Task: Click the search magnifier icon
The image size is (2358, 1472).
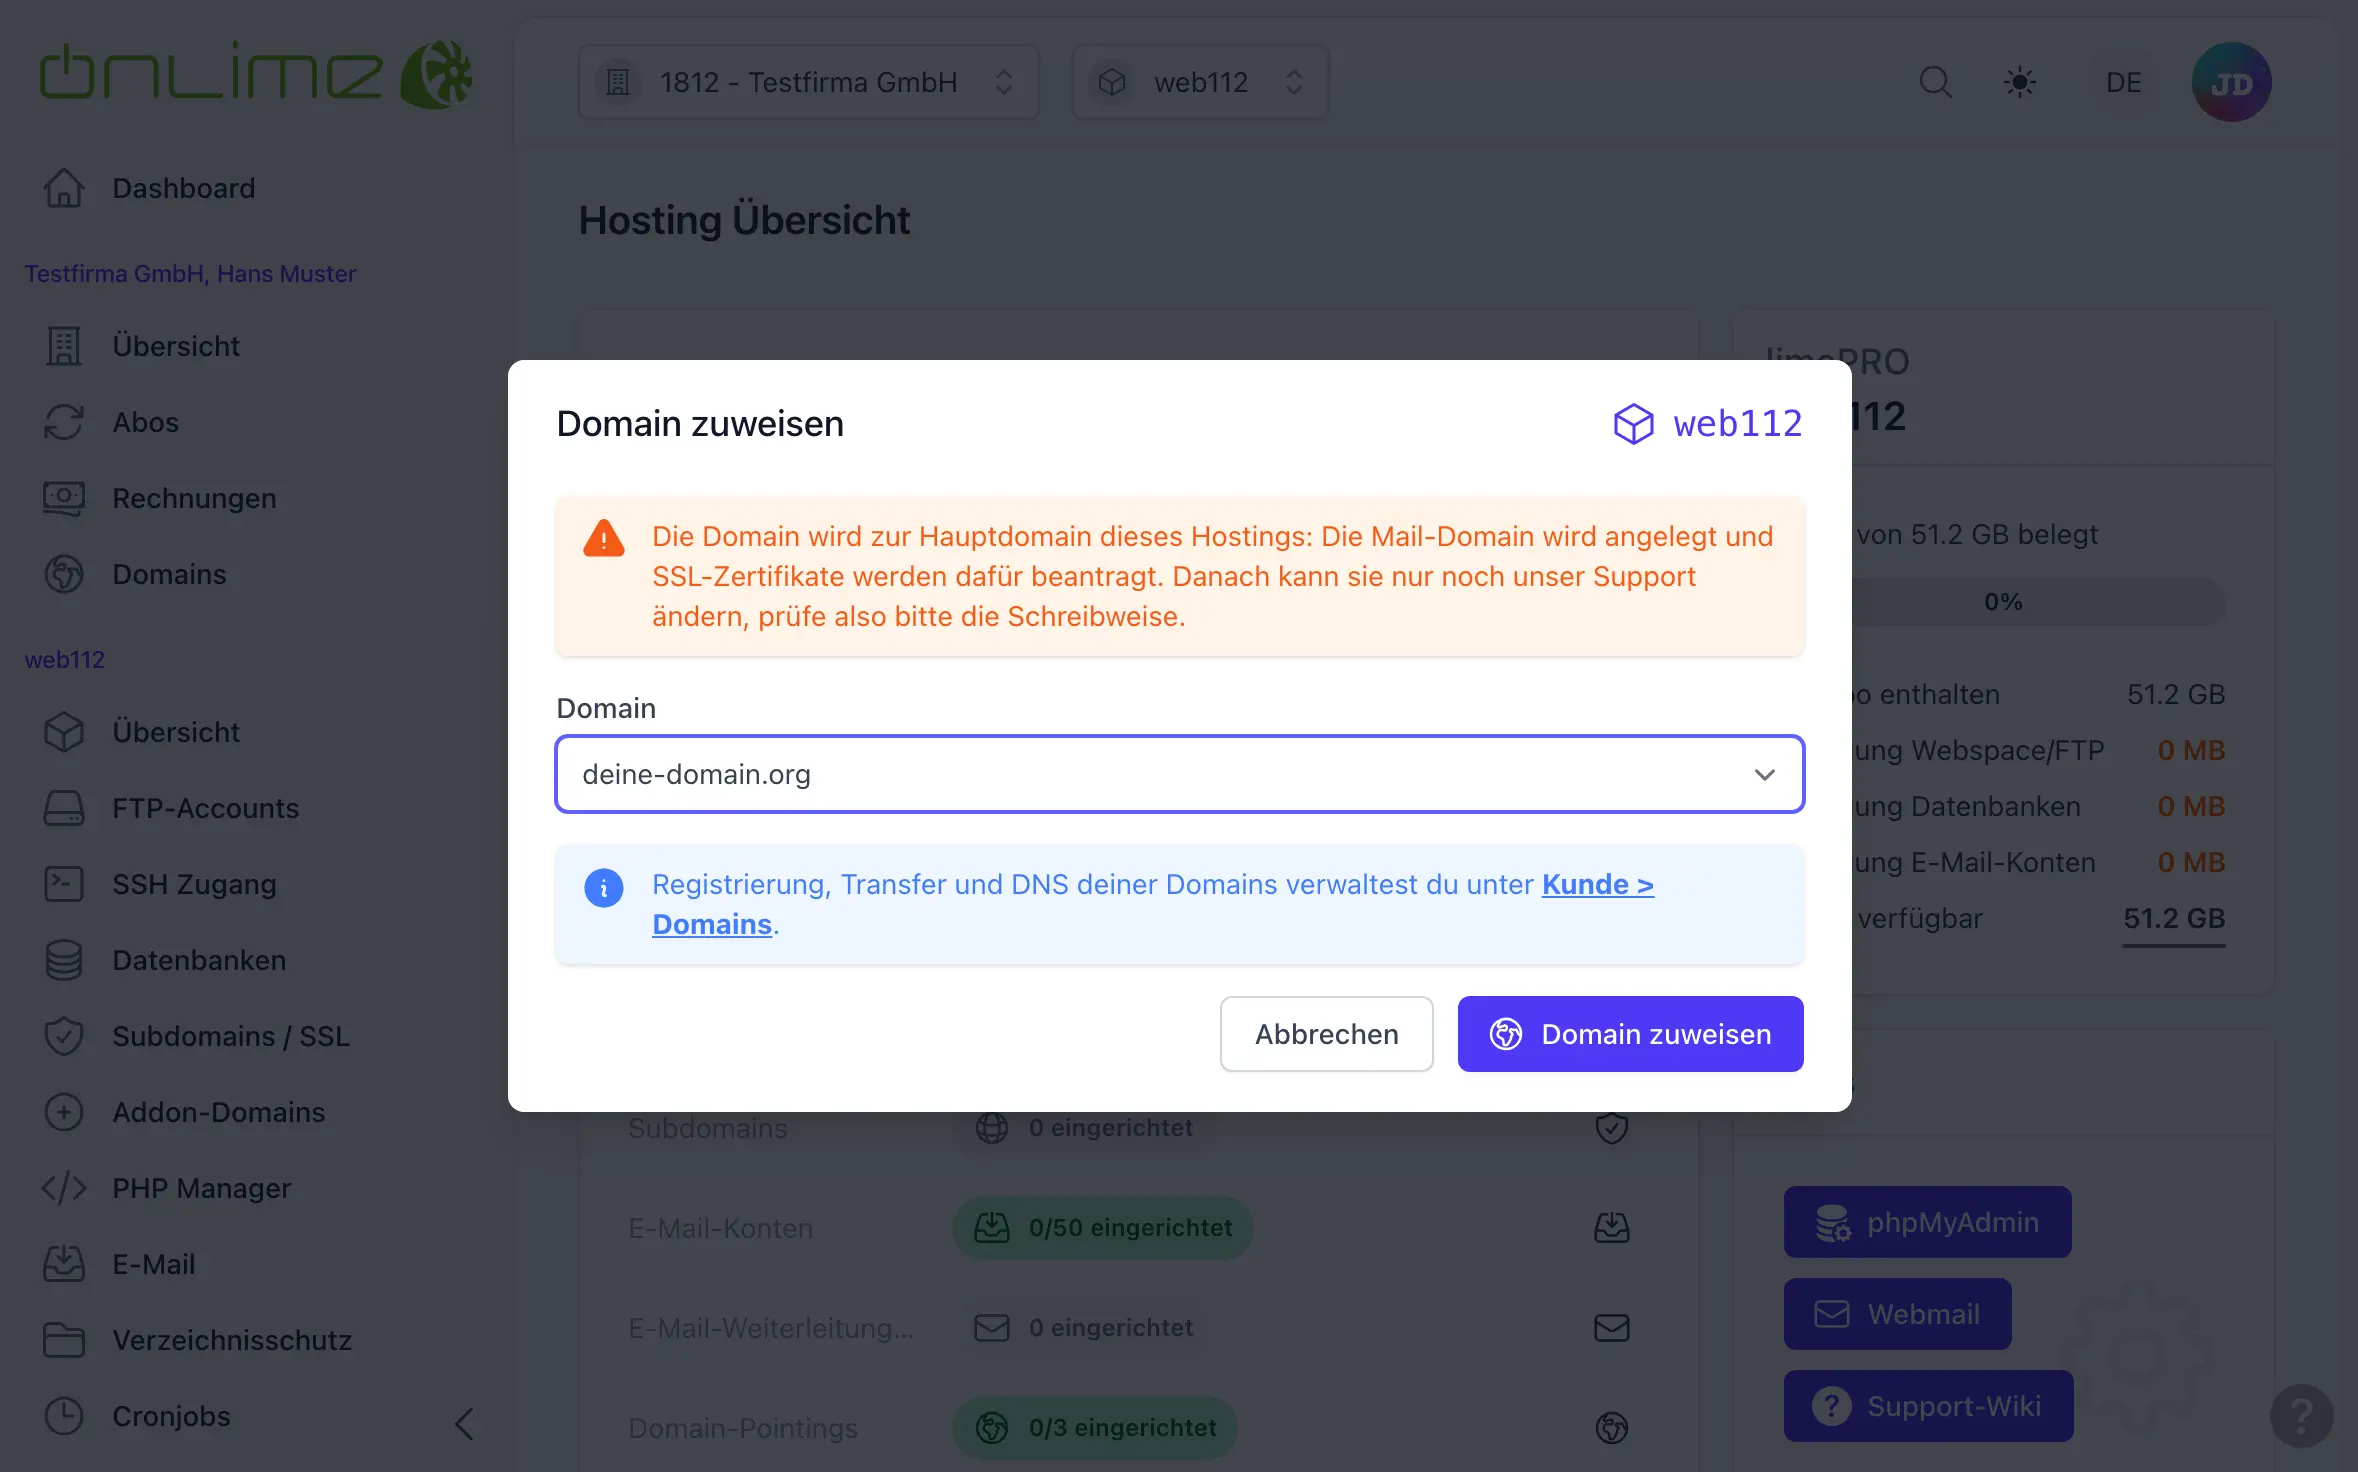Action: pyautogui.click(x=1935, y=82)
